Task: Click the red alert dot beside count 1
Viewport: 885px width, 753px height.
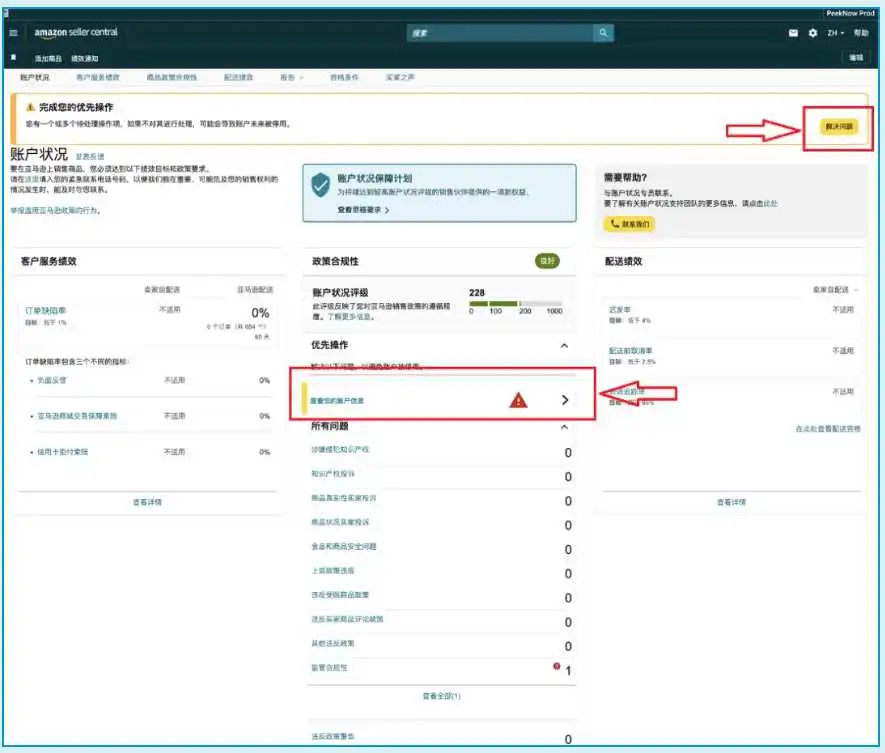Action: pos(557,666)
